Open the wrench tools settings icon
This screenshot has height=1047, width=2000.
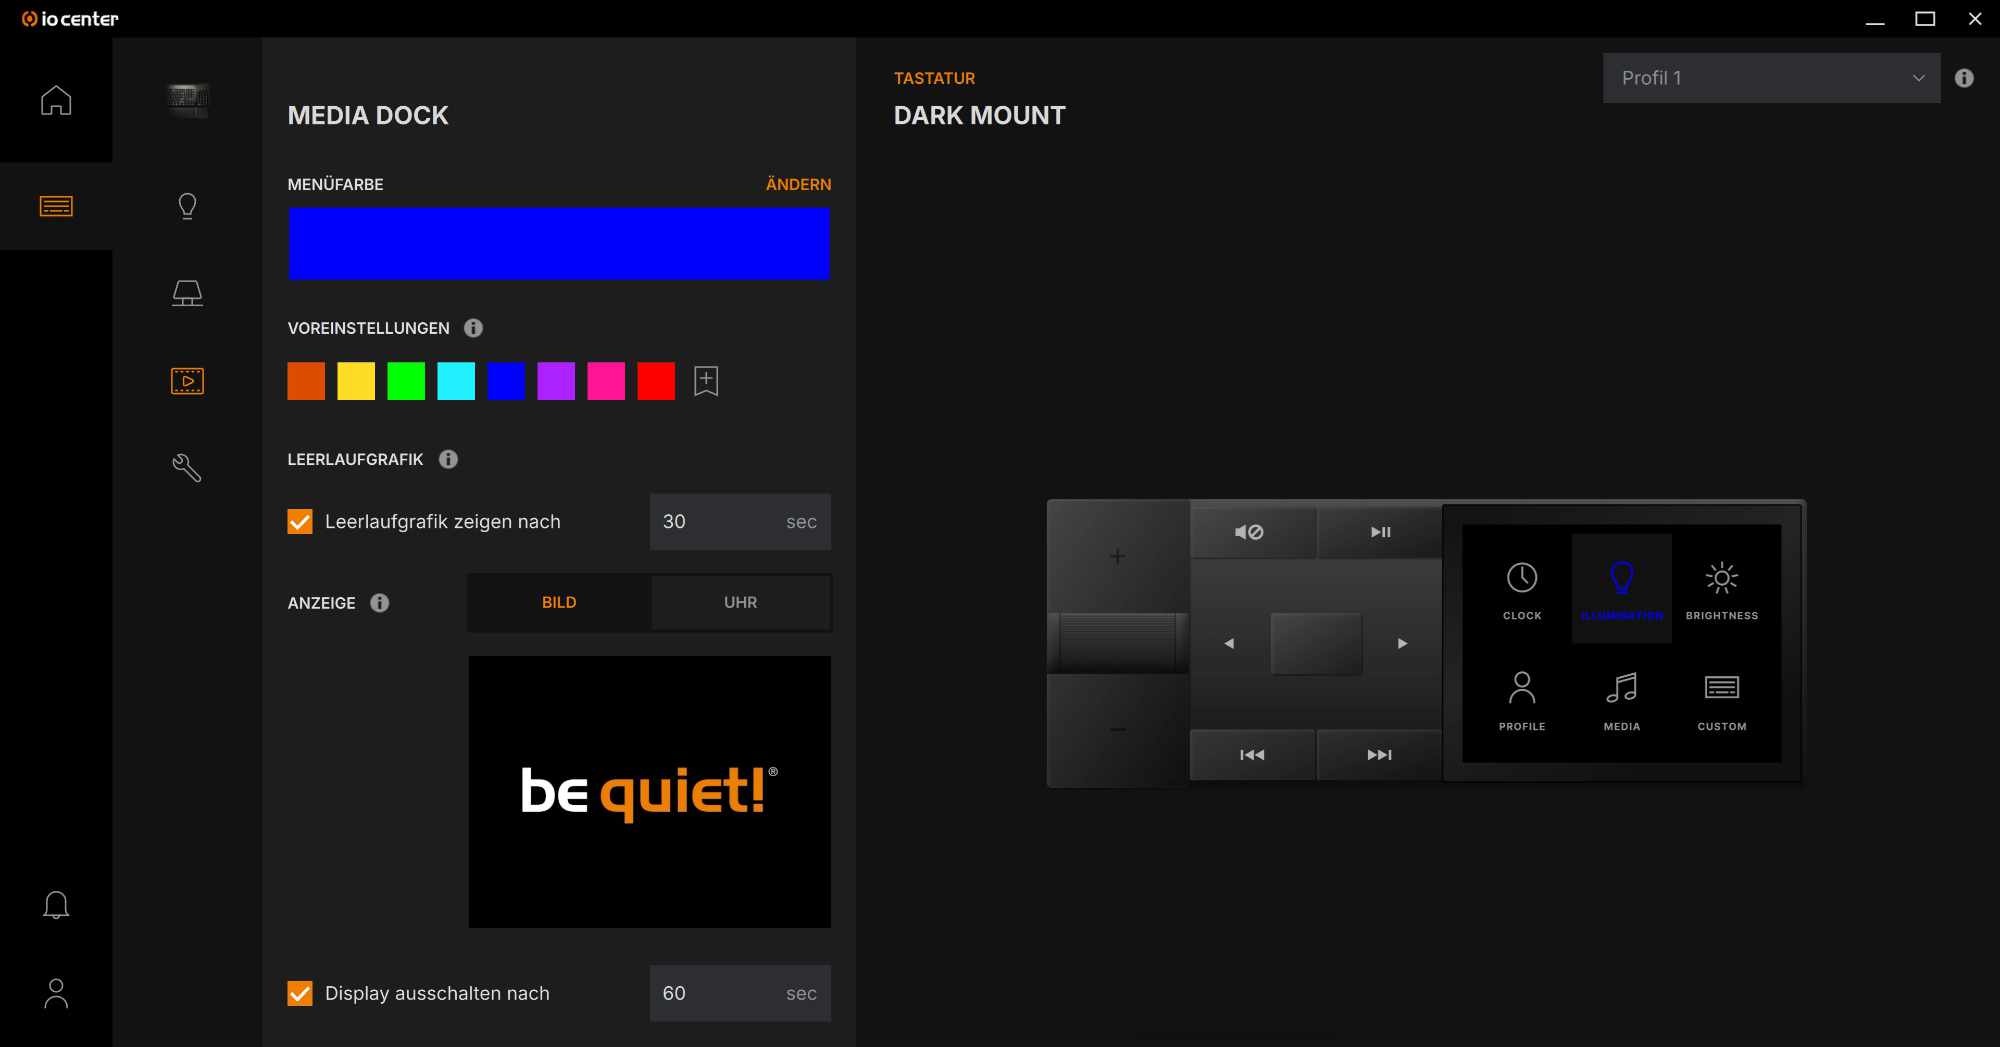tap(187, 468)
